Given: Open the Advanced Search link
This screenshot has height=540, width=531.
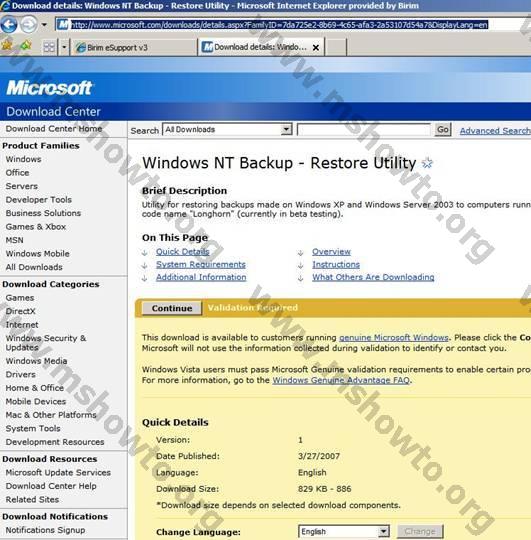Looking at the screenshot, I should tap(495, 131).
